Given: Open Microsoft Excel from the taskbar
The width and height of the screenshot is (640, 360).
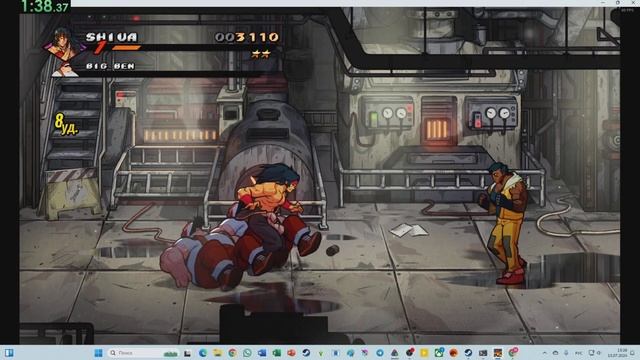Looking at the screenshot, I should point(276,353).
